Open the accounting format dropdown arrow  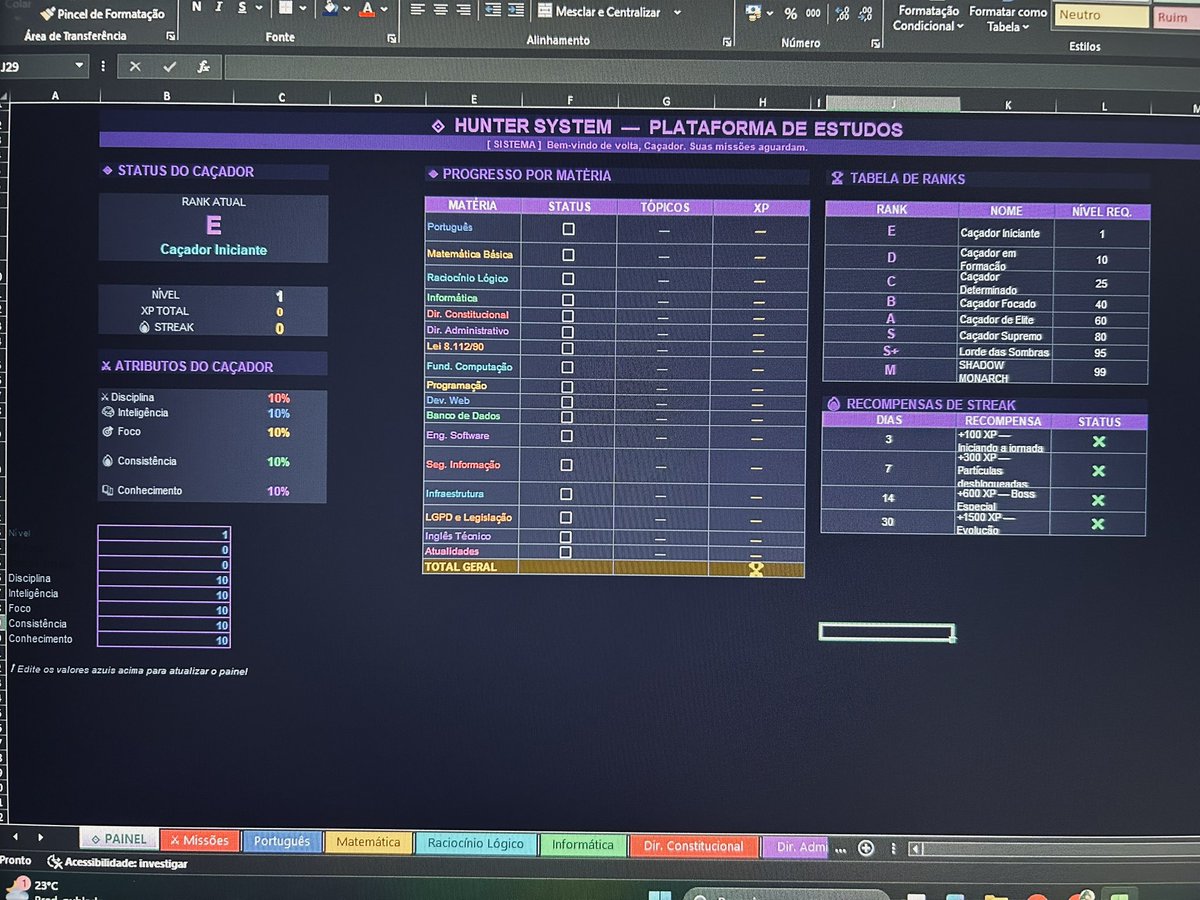pyautogui.click(x=770, y=13)
